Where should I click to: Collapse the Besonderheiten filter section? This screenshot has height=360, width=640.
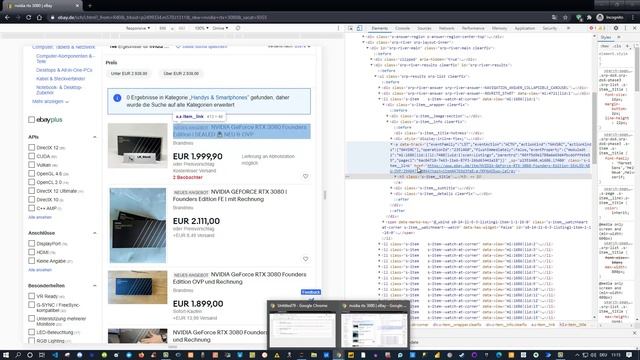tap(95, 286)
